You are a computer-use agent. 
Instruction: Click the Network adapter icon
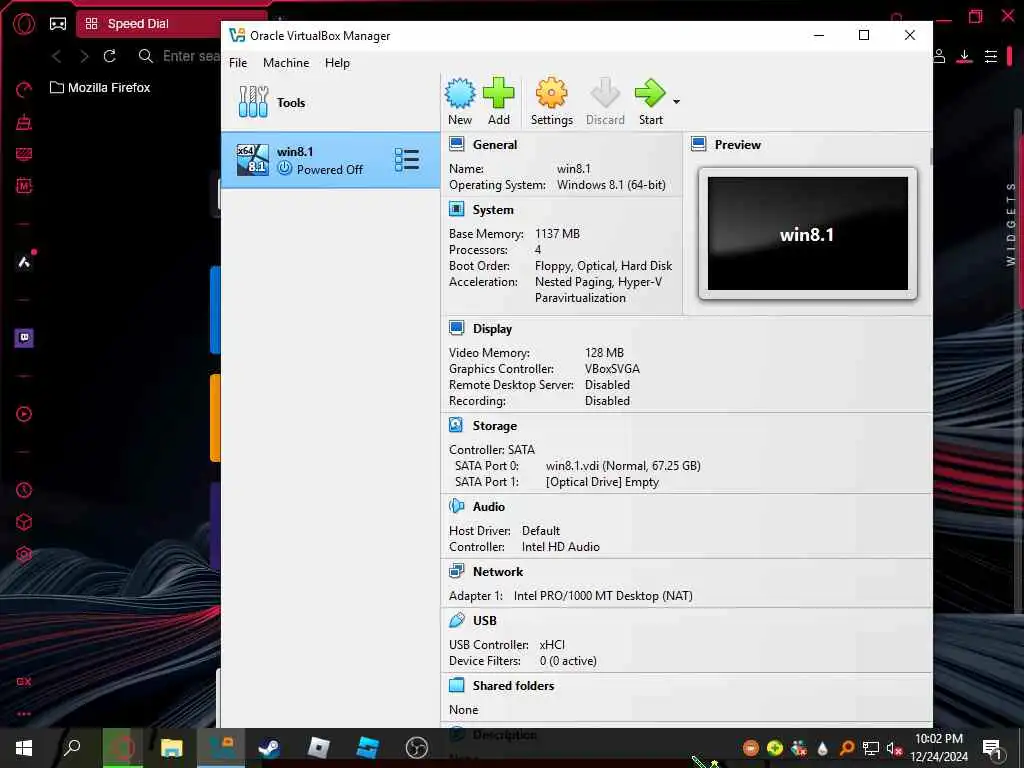pyautogui.click(x=456, y=571)
